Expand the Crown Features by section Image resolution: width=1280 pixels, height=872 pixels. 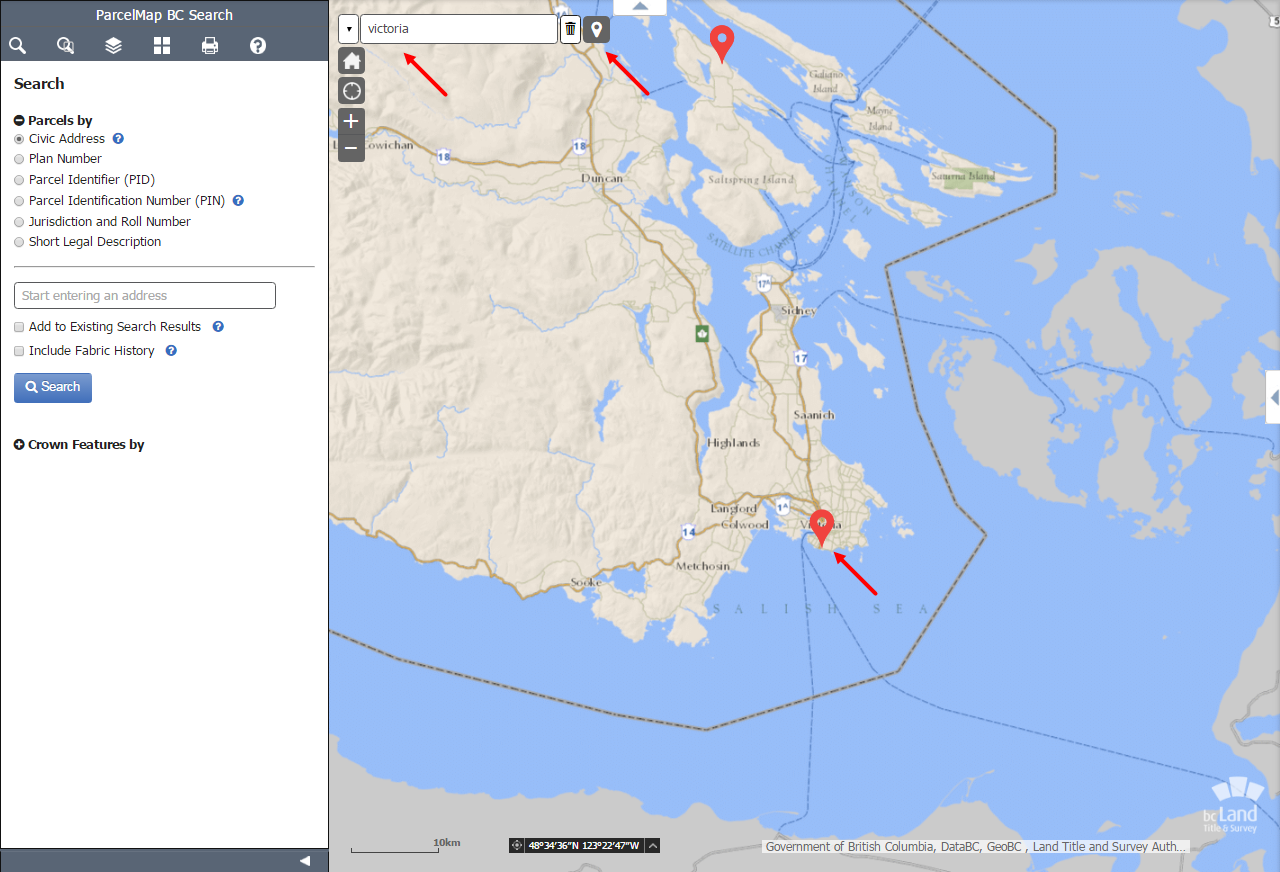coord(19,445)
